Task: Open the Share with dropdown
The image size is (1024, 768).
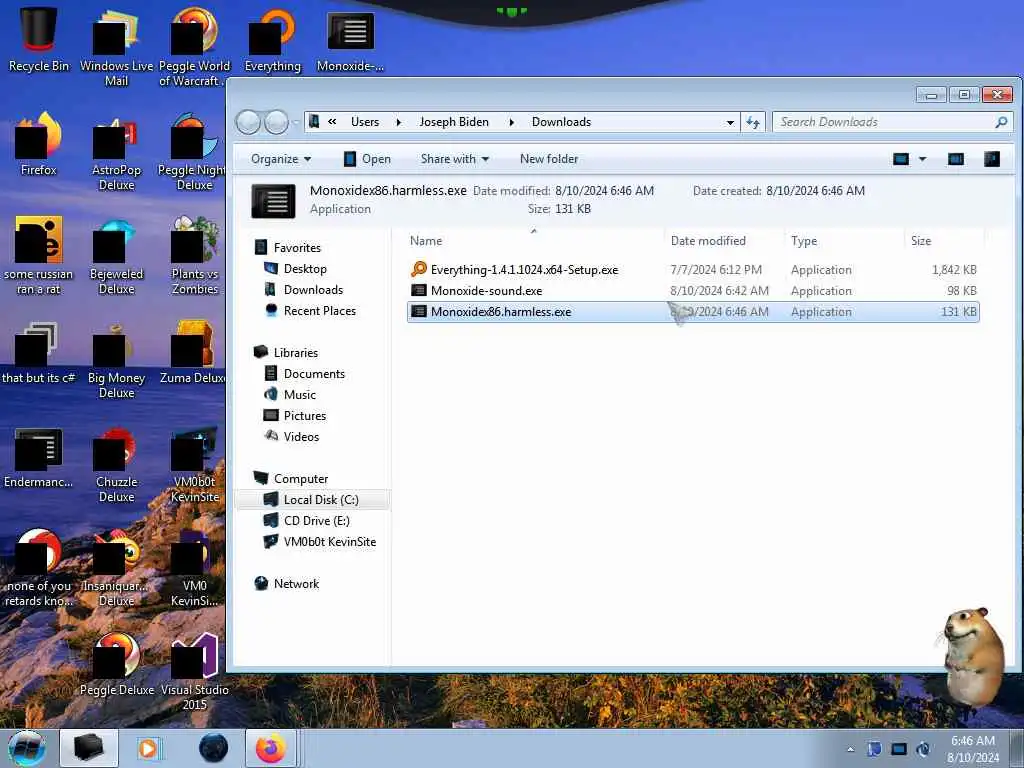Action: 455,159
